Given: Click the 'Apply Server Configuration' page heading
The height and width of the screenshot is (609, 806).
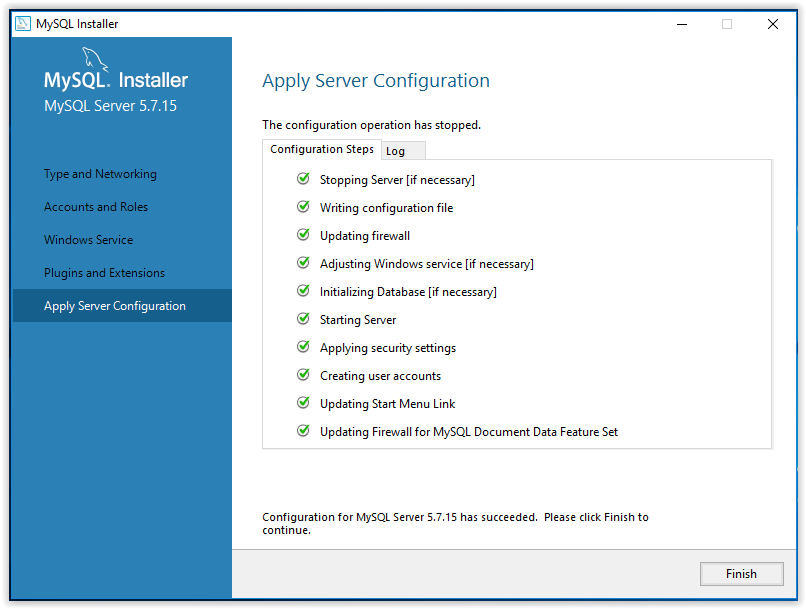Looking at the screenshot, I should click(x=376, y=81).
